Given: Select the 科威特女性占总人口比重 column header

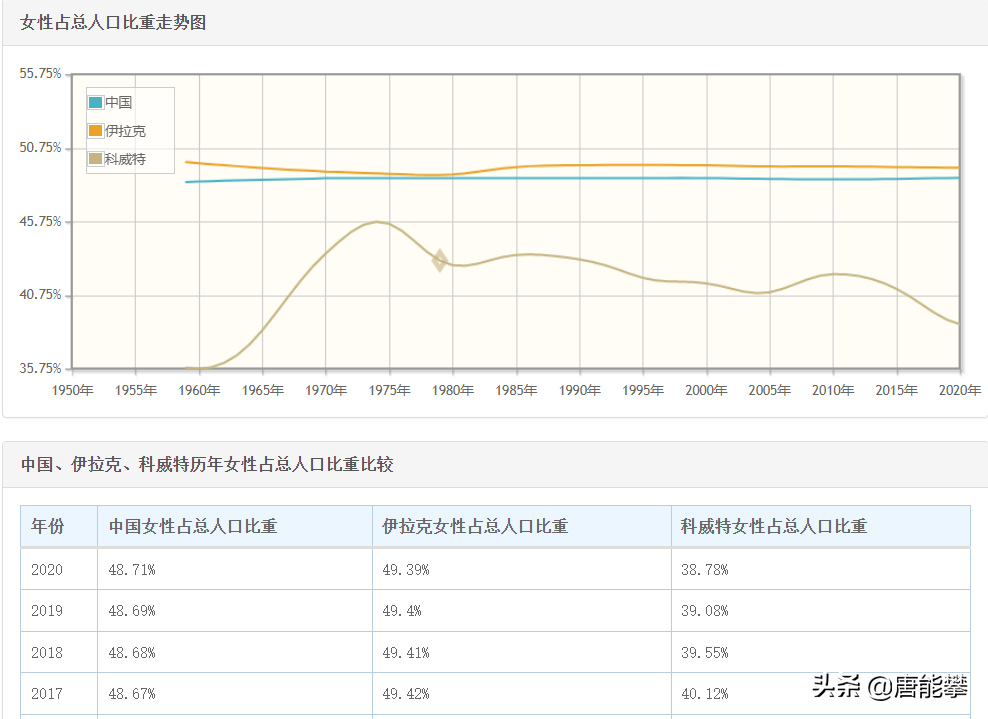Looking at the screenshot, I should point(774,526).
